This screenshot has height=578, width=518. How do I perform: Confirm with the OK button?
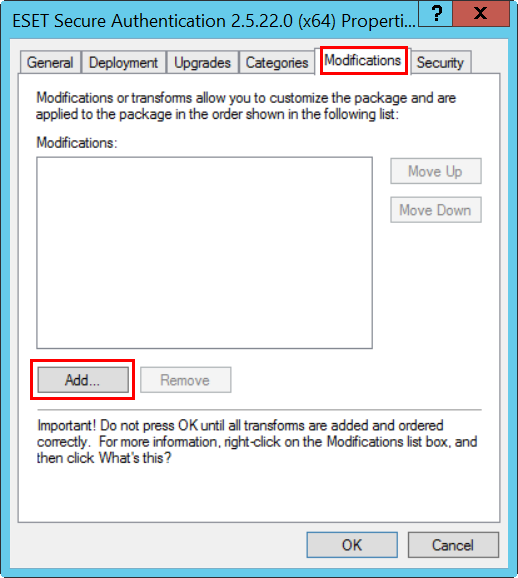coord(352,545)
